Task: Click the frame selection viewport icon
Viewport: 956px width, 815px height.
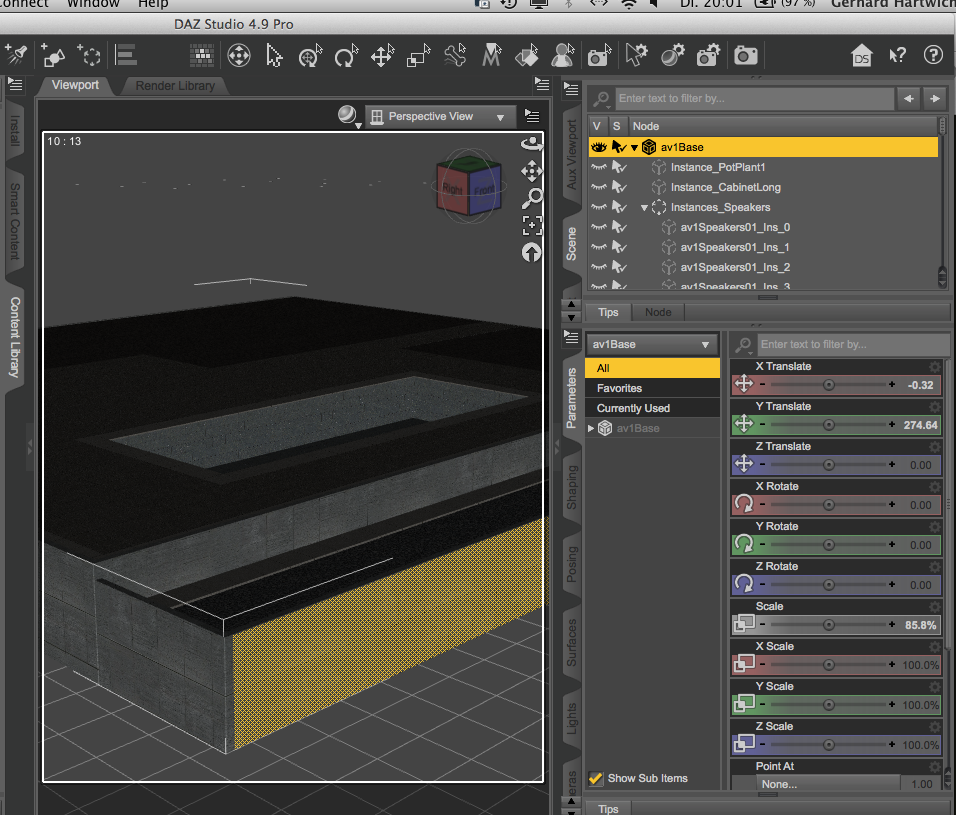Action: point(532,225)
